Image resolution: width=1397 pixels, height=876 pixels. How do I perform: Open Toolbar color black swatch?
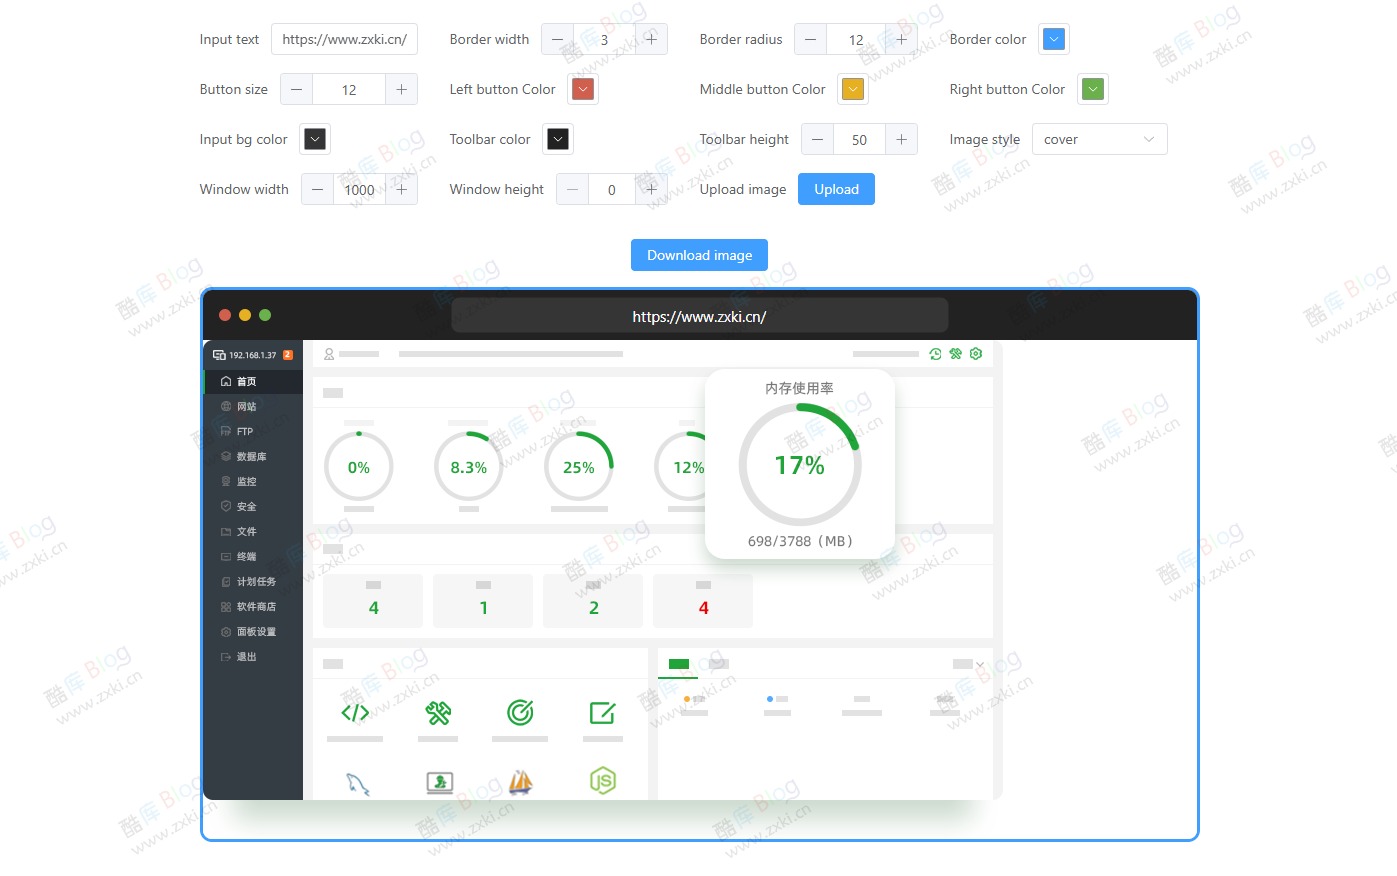tap(558, 139)
